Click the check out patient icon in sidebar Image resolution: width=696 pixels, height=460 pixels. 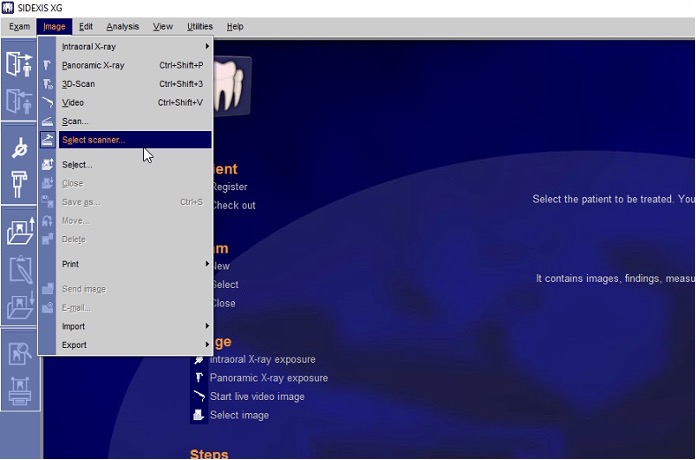coord(19,101)
